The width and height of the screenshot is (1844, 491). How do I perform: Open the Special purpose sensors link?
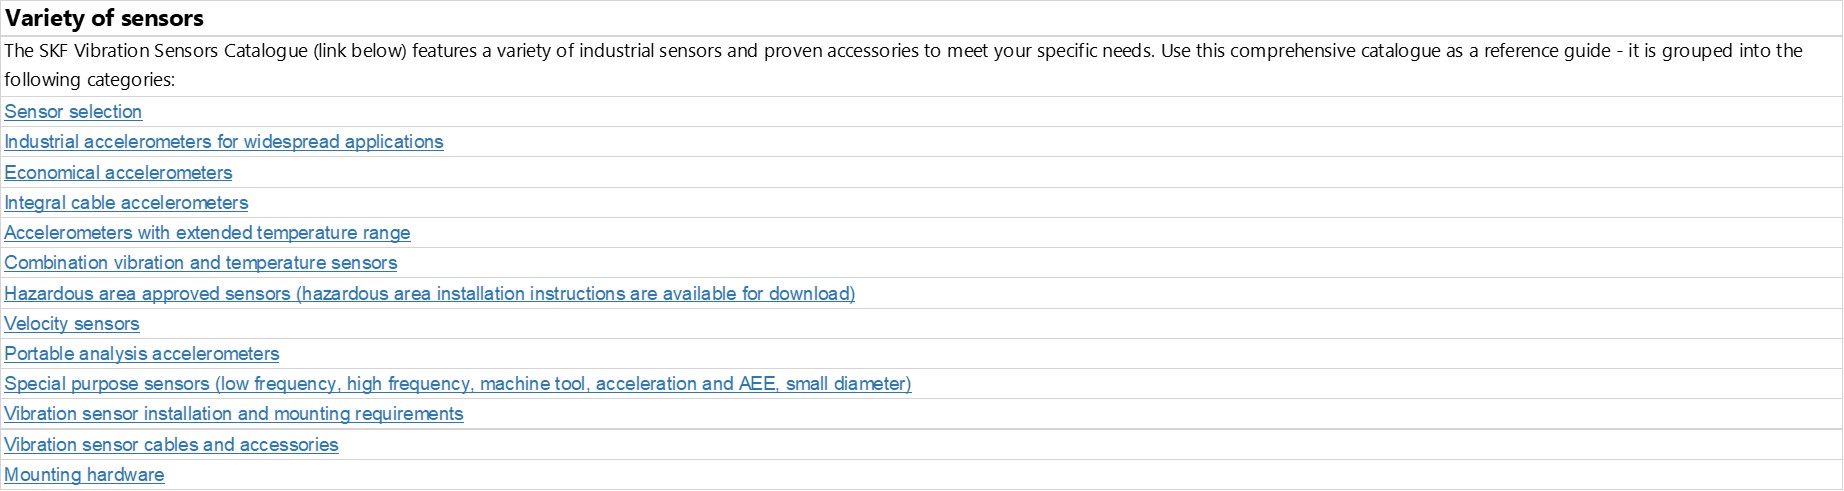(x=457, y=384)
